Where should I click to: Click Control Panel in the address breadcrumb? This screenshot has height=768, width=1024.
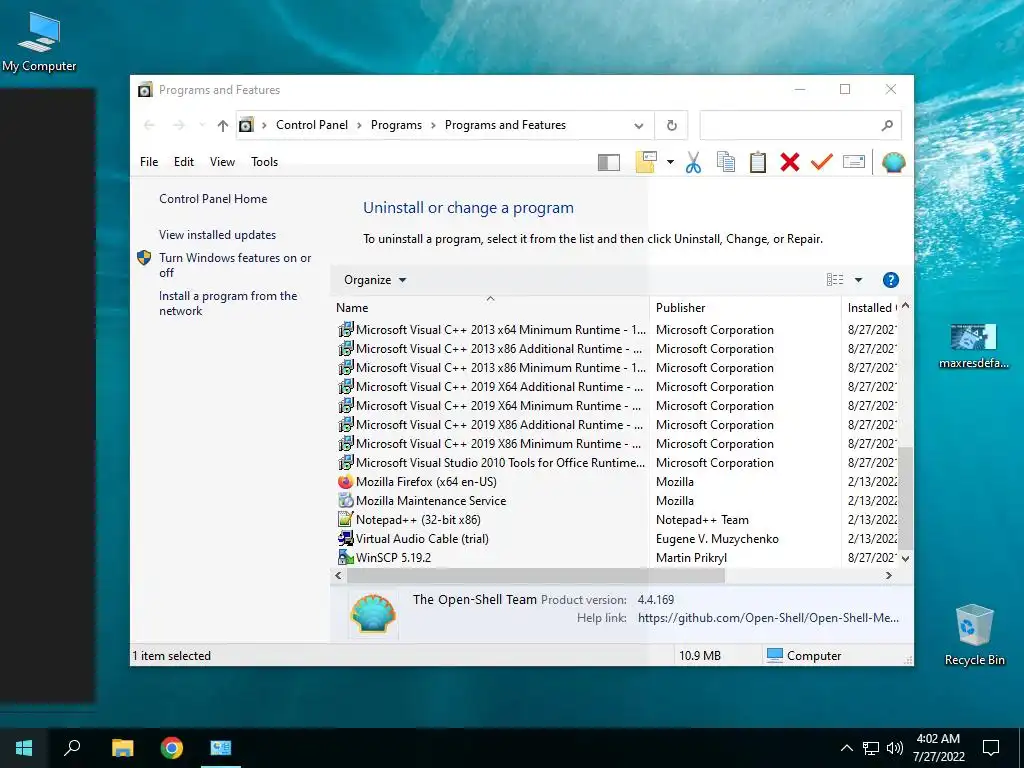pos(312,125)
